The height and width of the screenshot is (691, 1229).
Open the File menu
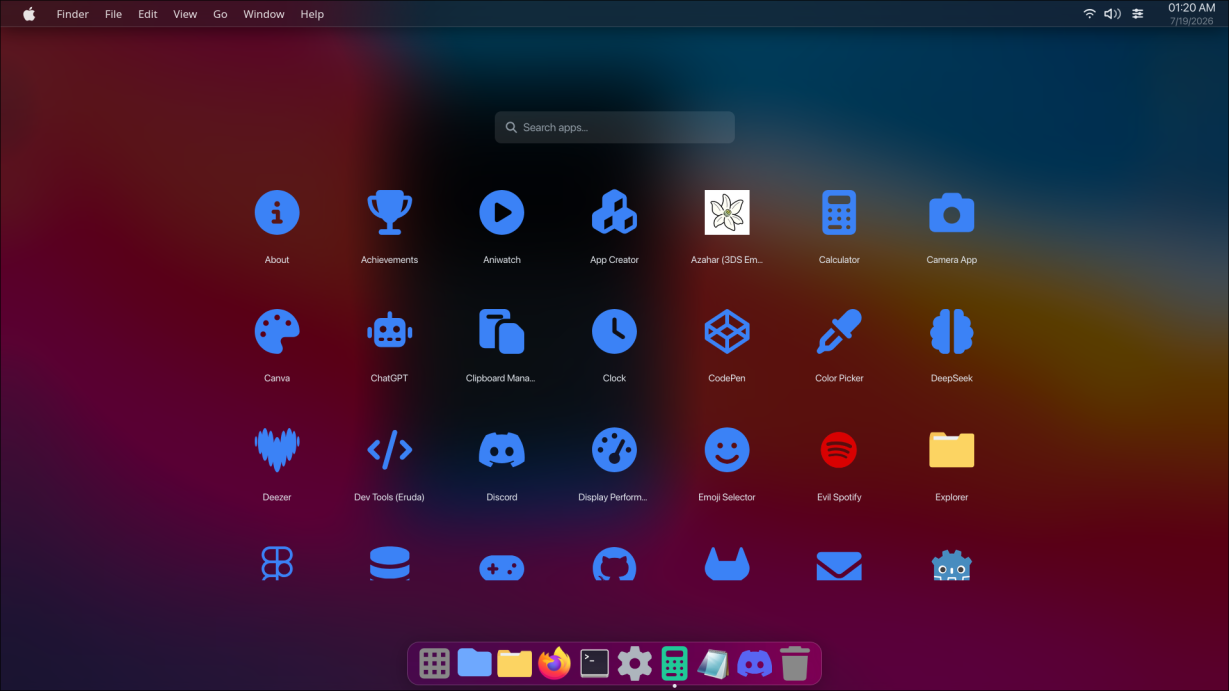(x=113, y=14)
